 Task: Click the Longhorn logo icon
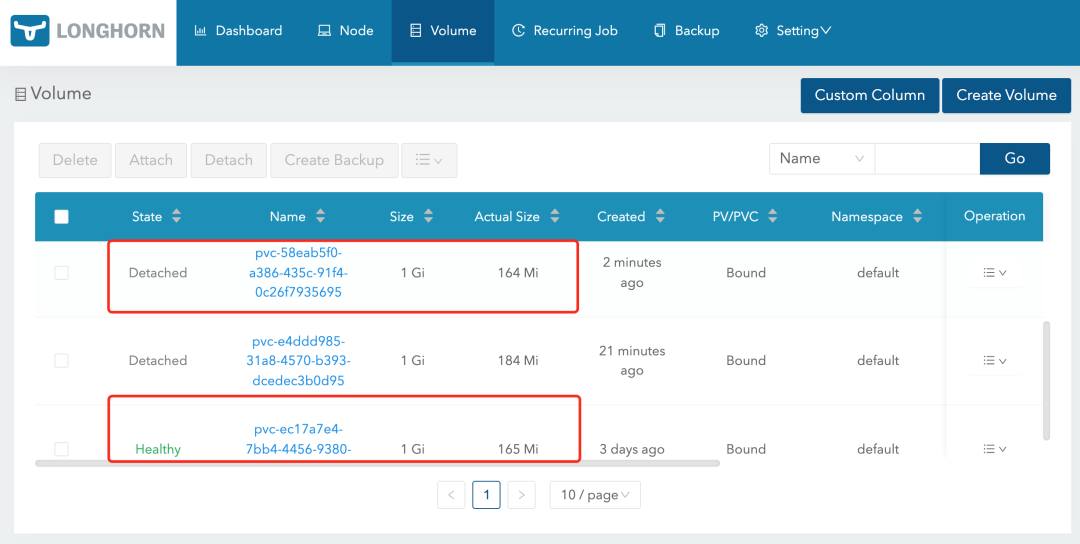tap(30, 32)
